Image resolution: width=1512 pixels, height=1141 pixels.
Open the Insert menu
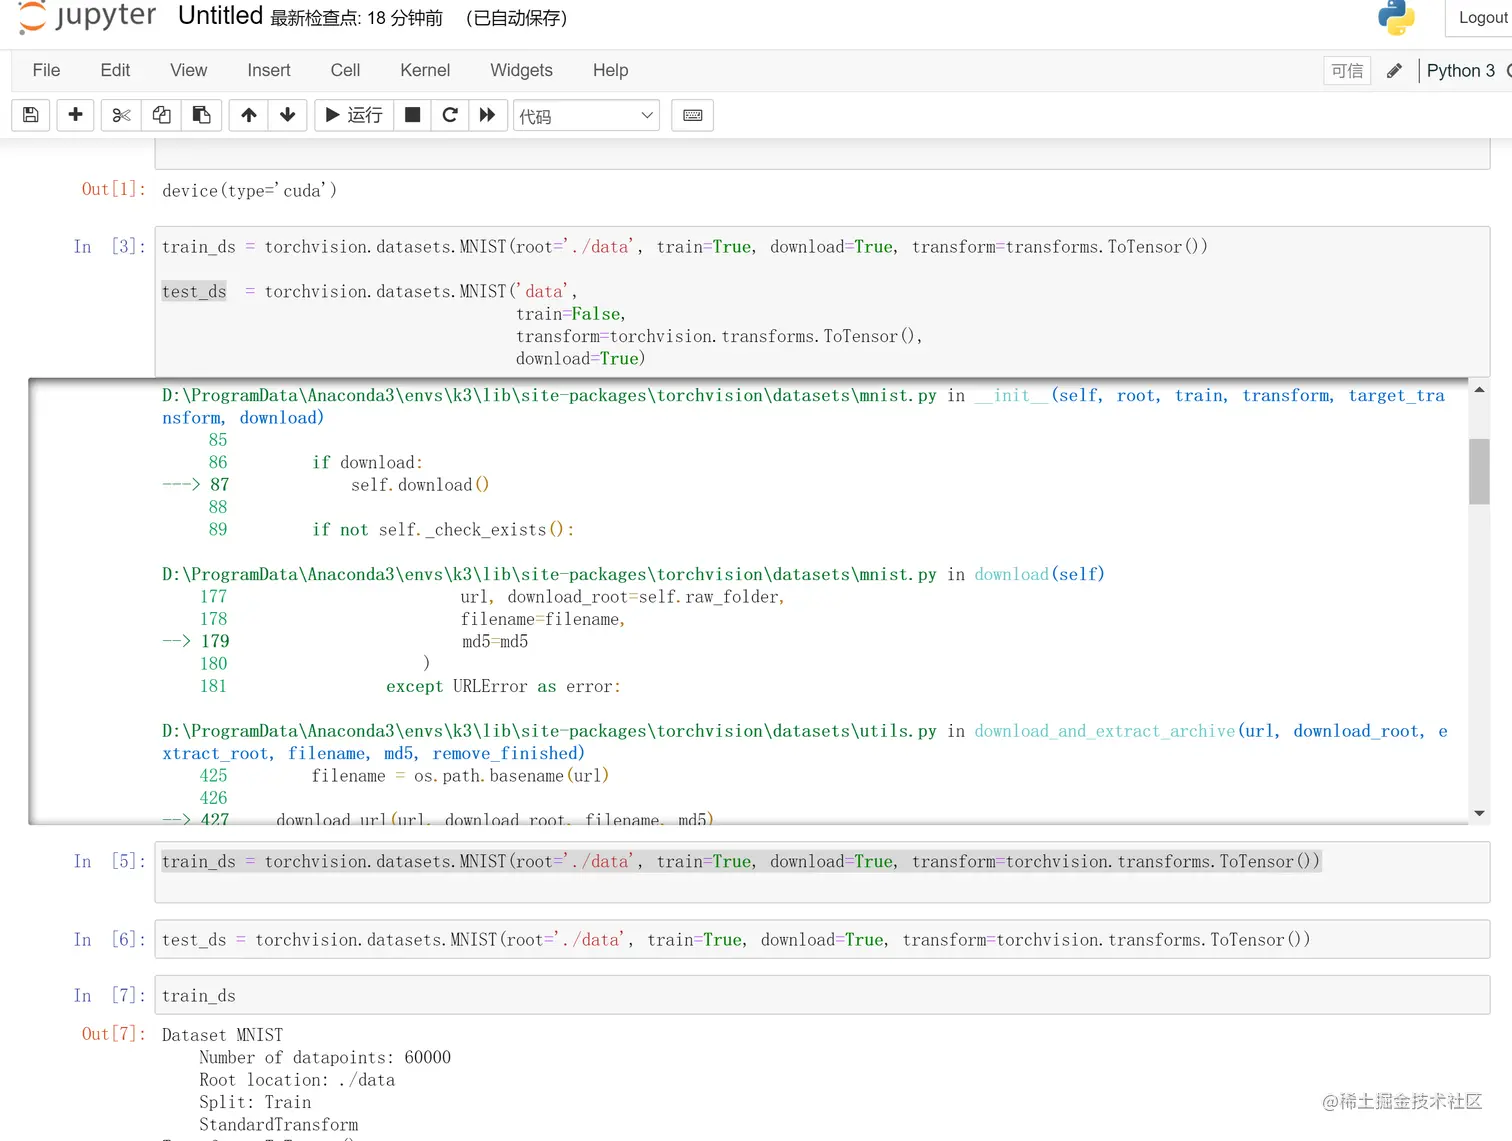pyautogui.click(x=269, y=70)
